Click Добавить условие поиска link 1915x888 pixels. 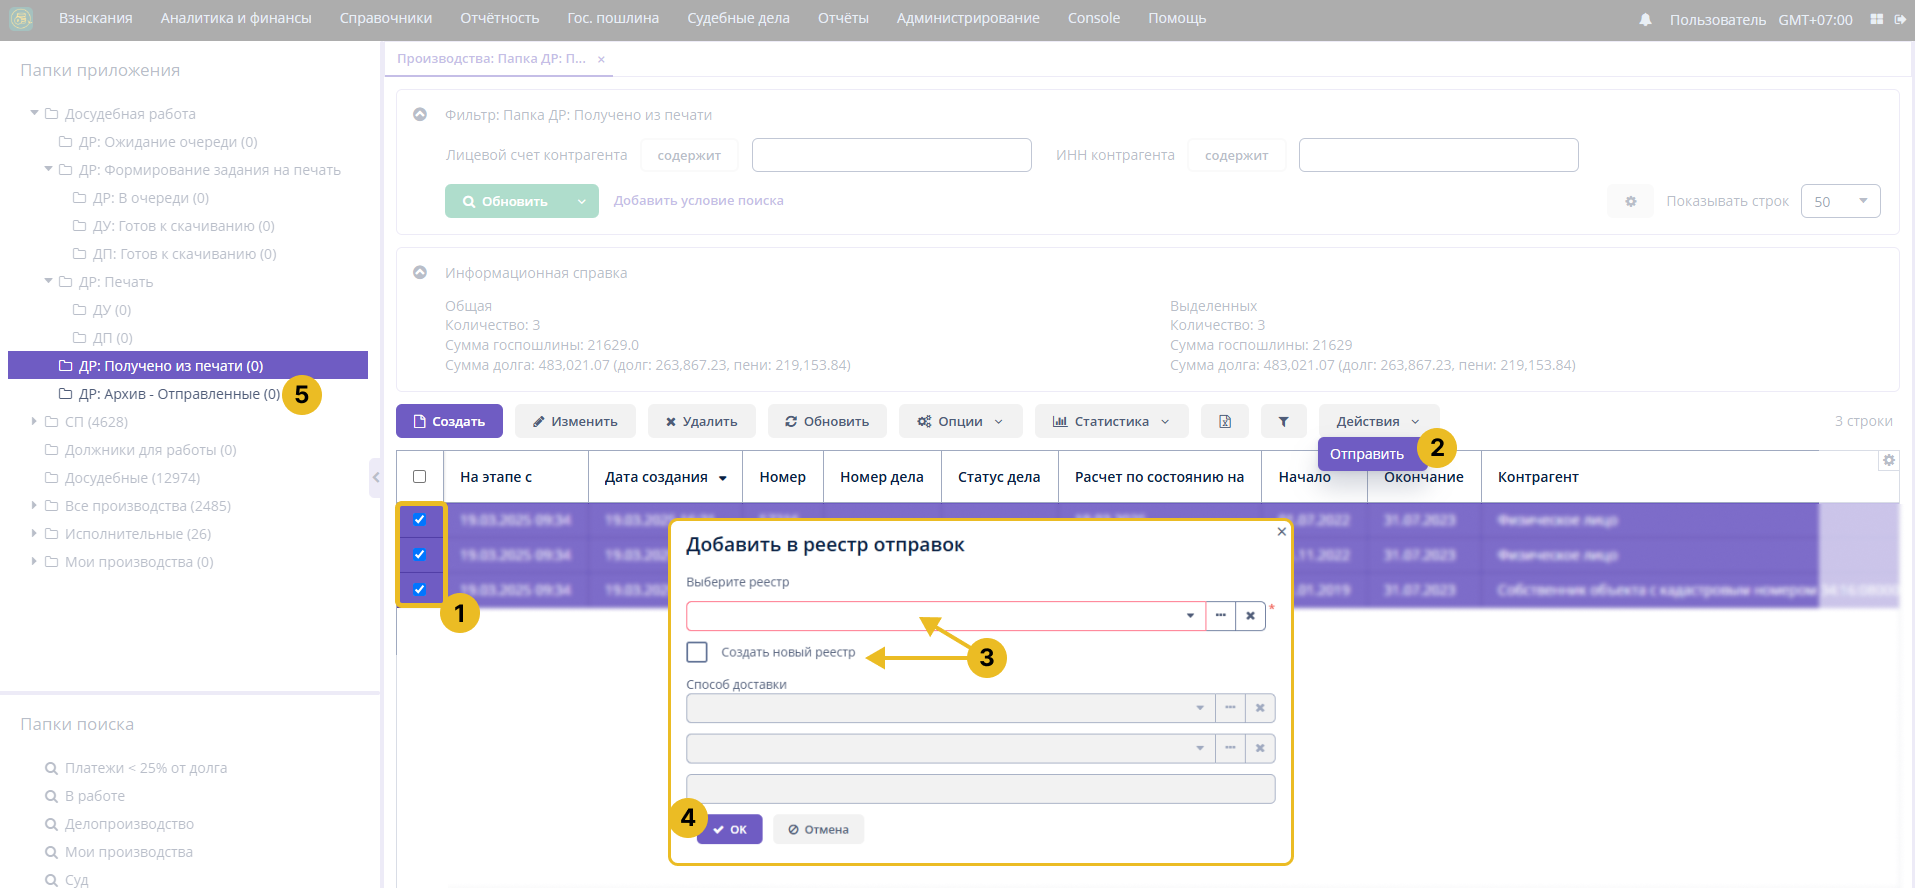(x=698, y=201)
